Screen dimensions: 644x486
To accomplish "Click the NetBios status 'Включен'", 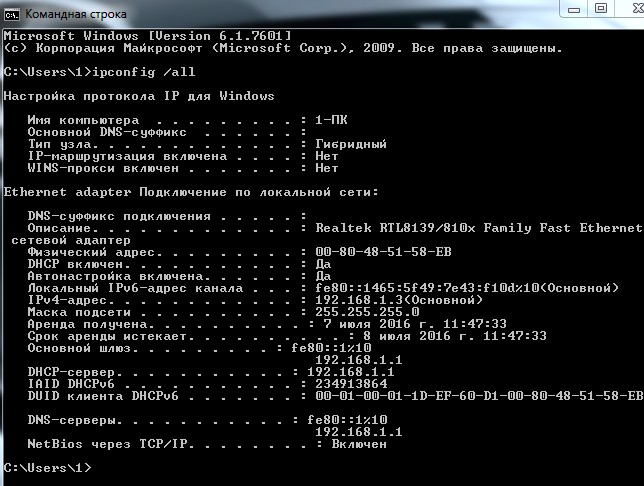I will pos(359,444).
